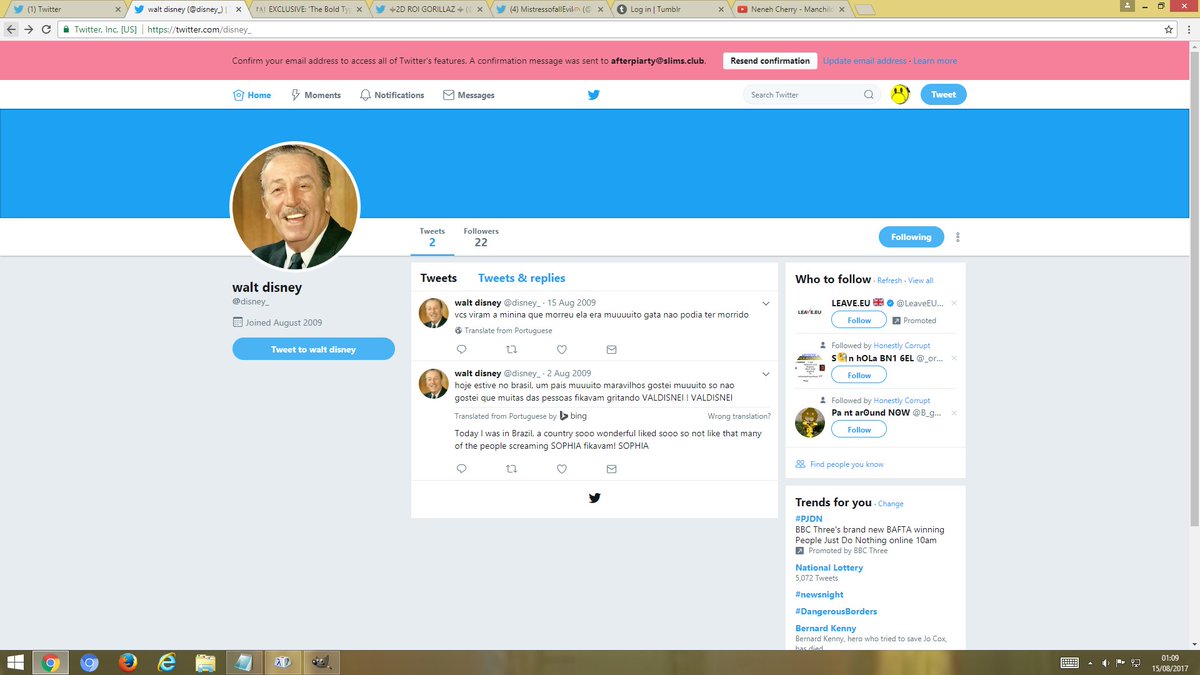
Task: Follow Pa nt arOund NOW account
Action: [x=859, y=430]
